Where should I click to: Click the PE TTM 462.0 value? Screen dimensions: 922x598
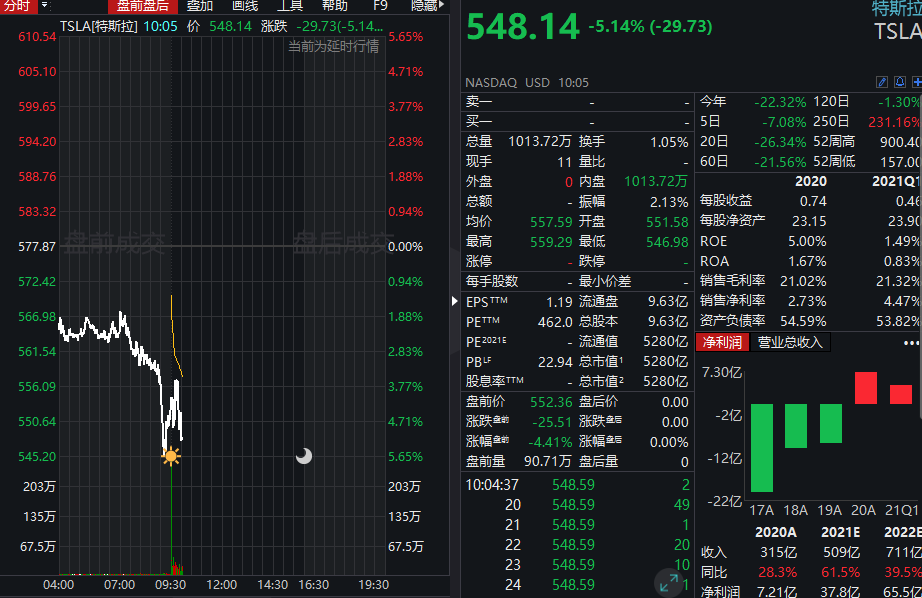555,322
